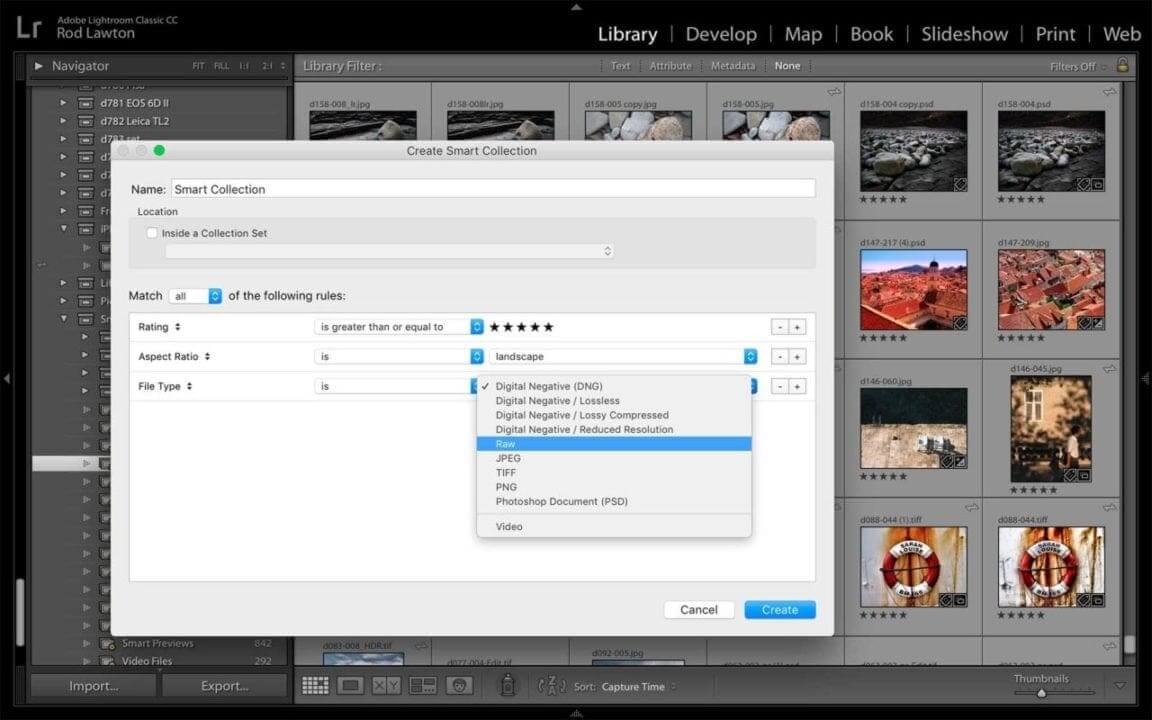Click plus button on Rating rule

pos(797,327)
